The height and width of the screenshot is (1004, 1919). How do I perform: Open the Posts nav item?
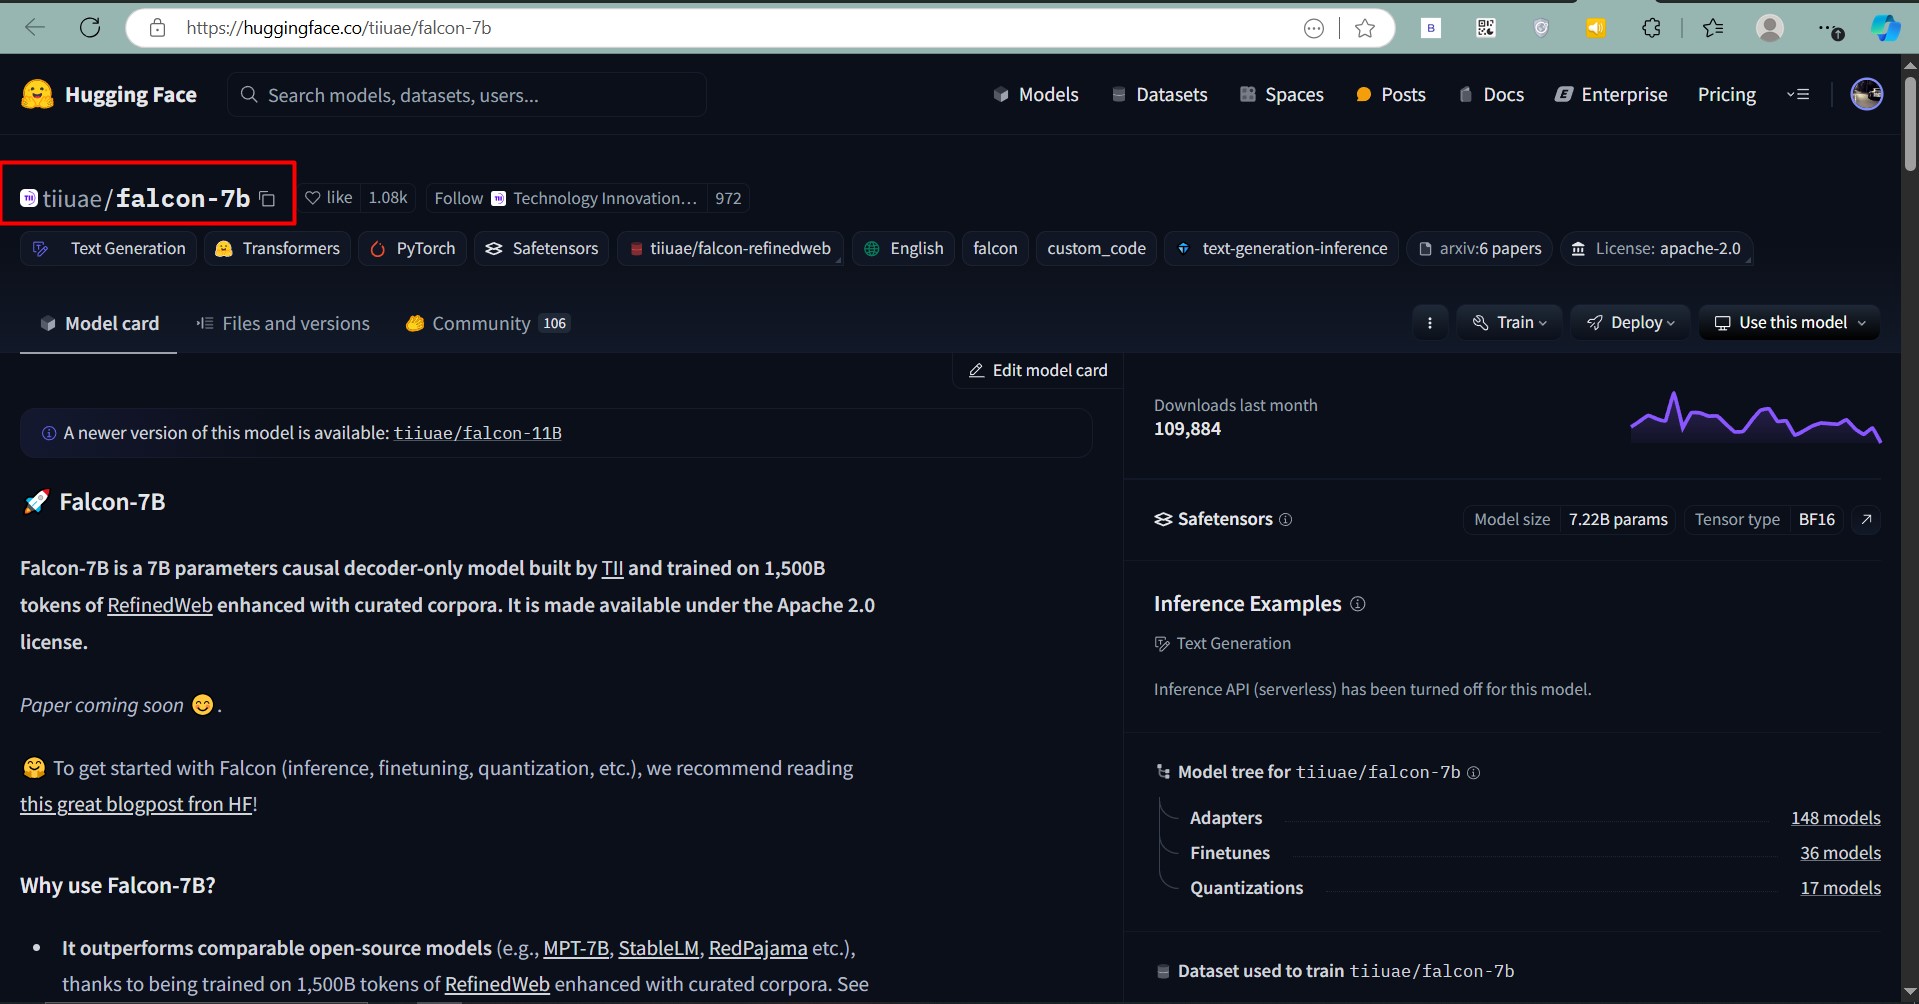pos(1390,94)
